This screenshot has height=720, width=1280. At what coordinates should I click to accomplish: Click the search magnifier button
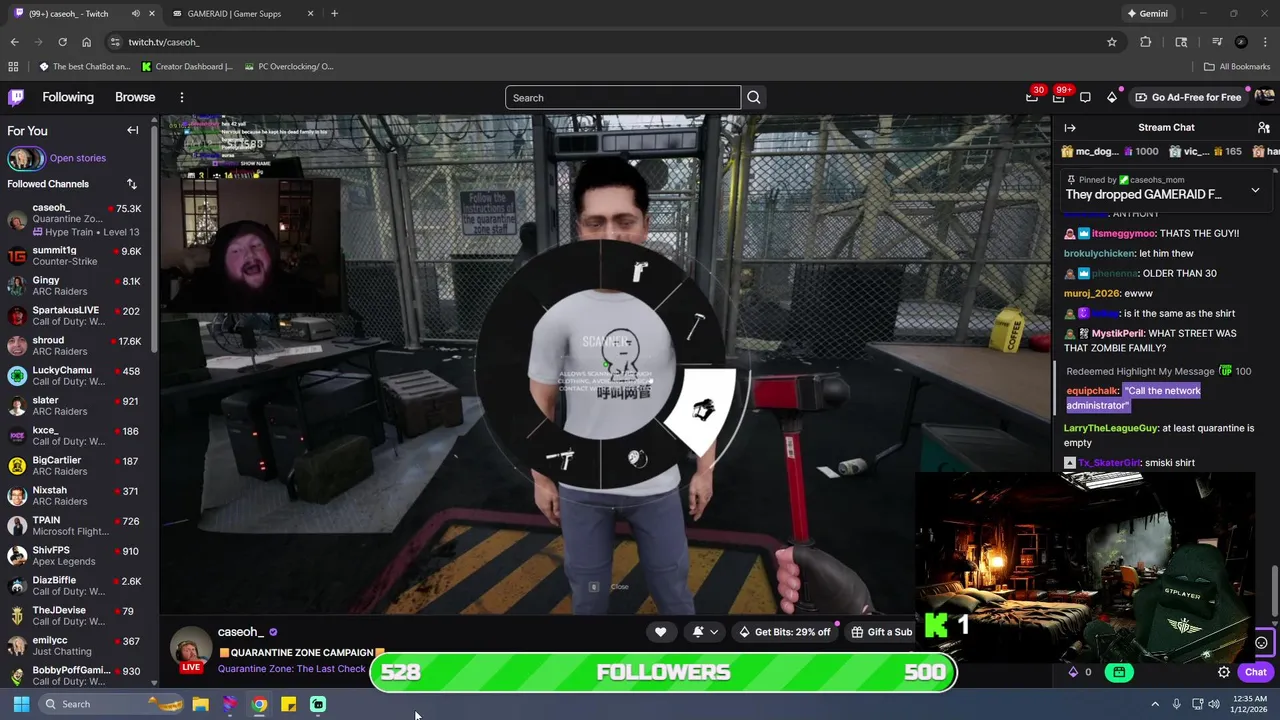tap(754, 97)
